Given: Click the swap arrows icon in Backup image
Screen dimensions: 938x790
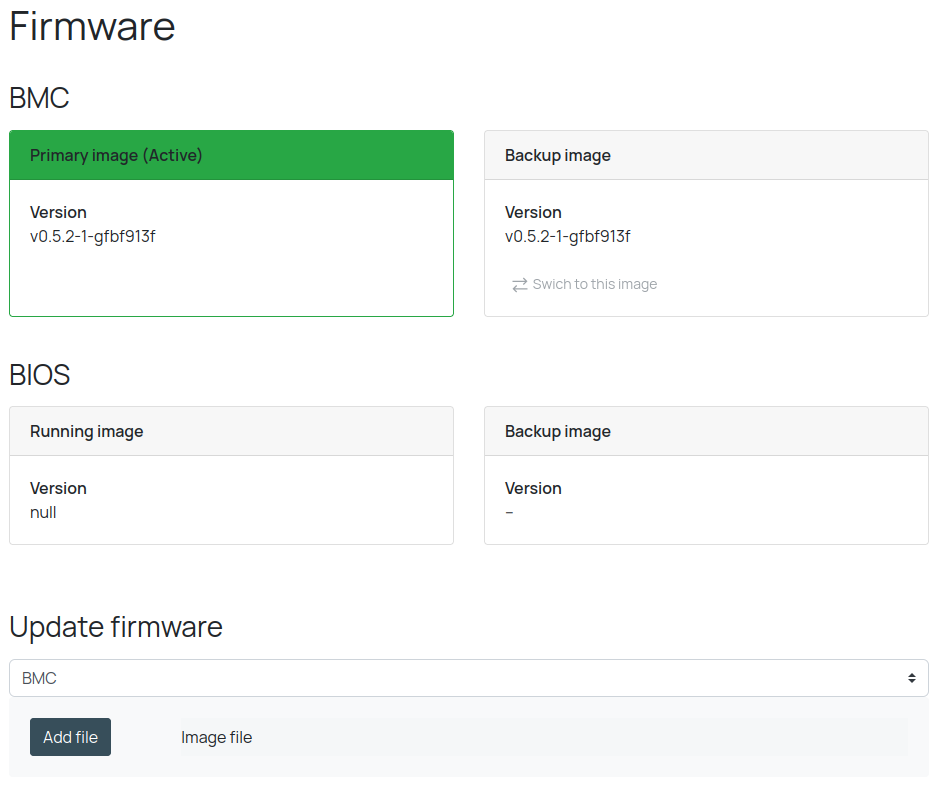Looking at the screenshot, I should click(519, 285).
